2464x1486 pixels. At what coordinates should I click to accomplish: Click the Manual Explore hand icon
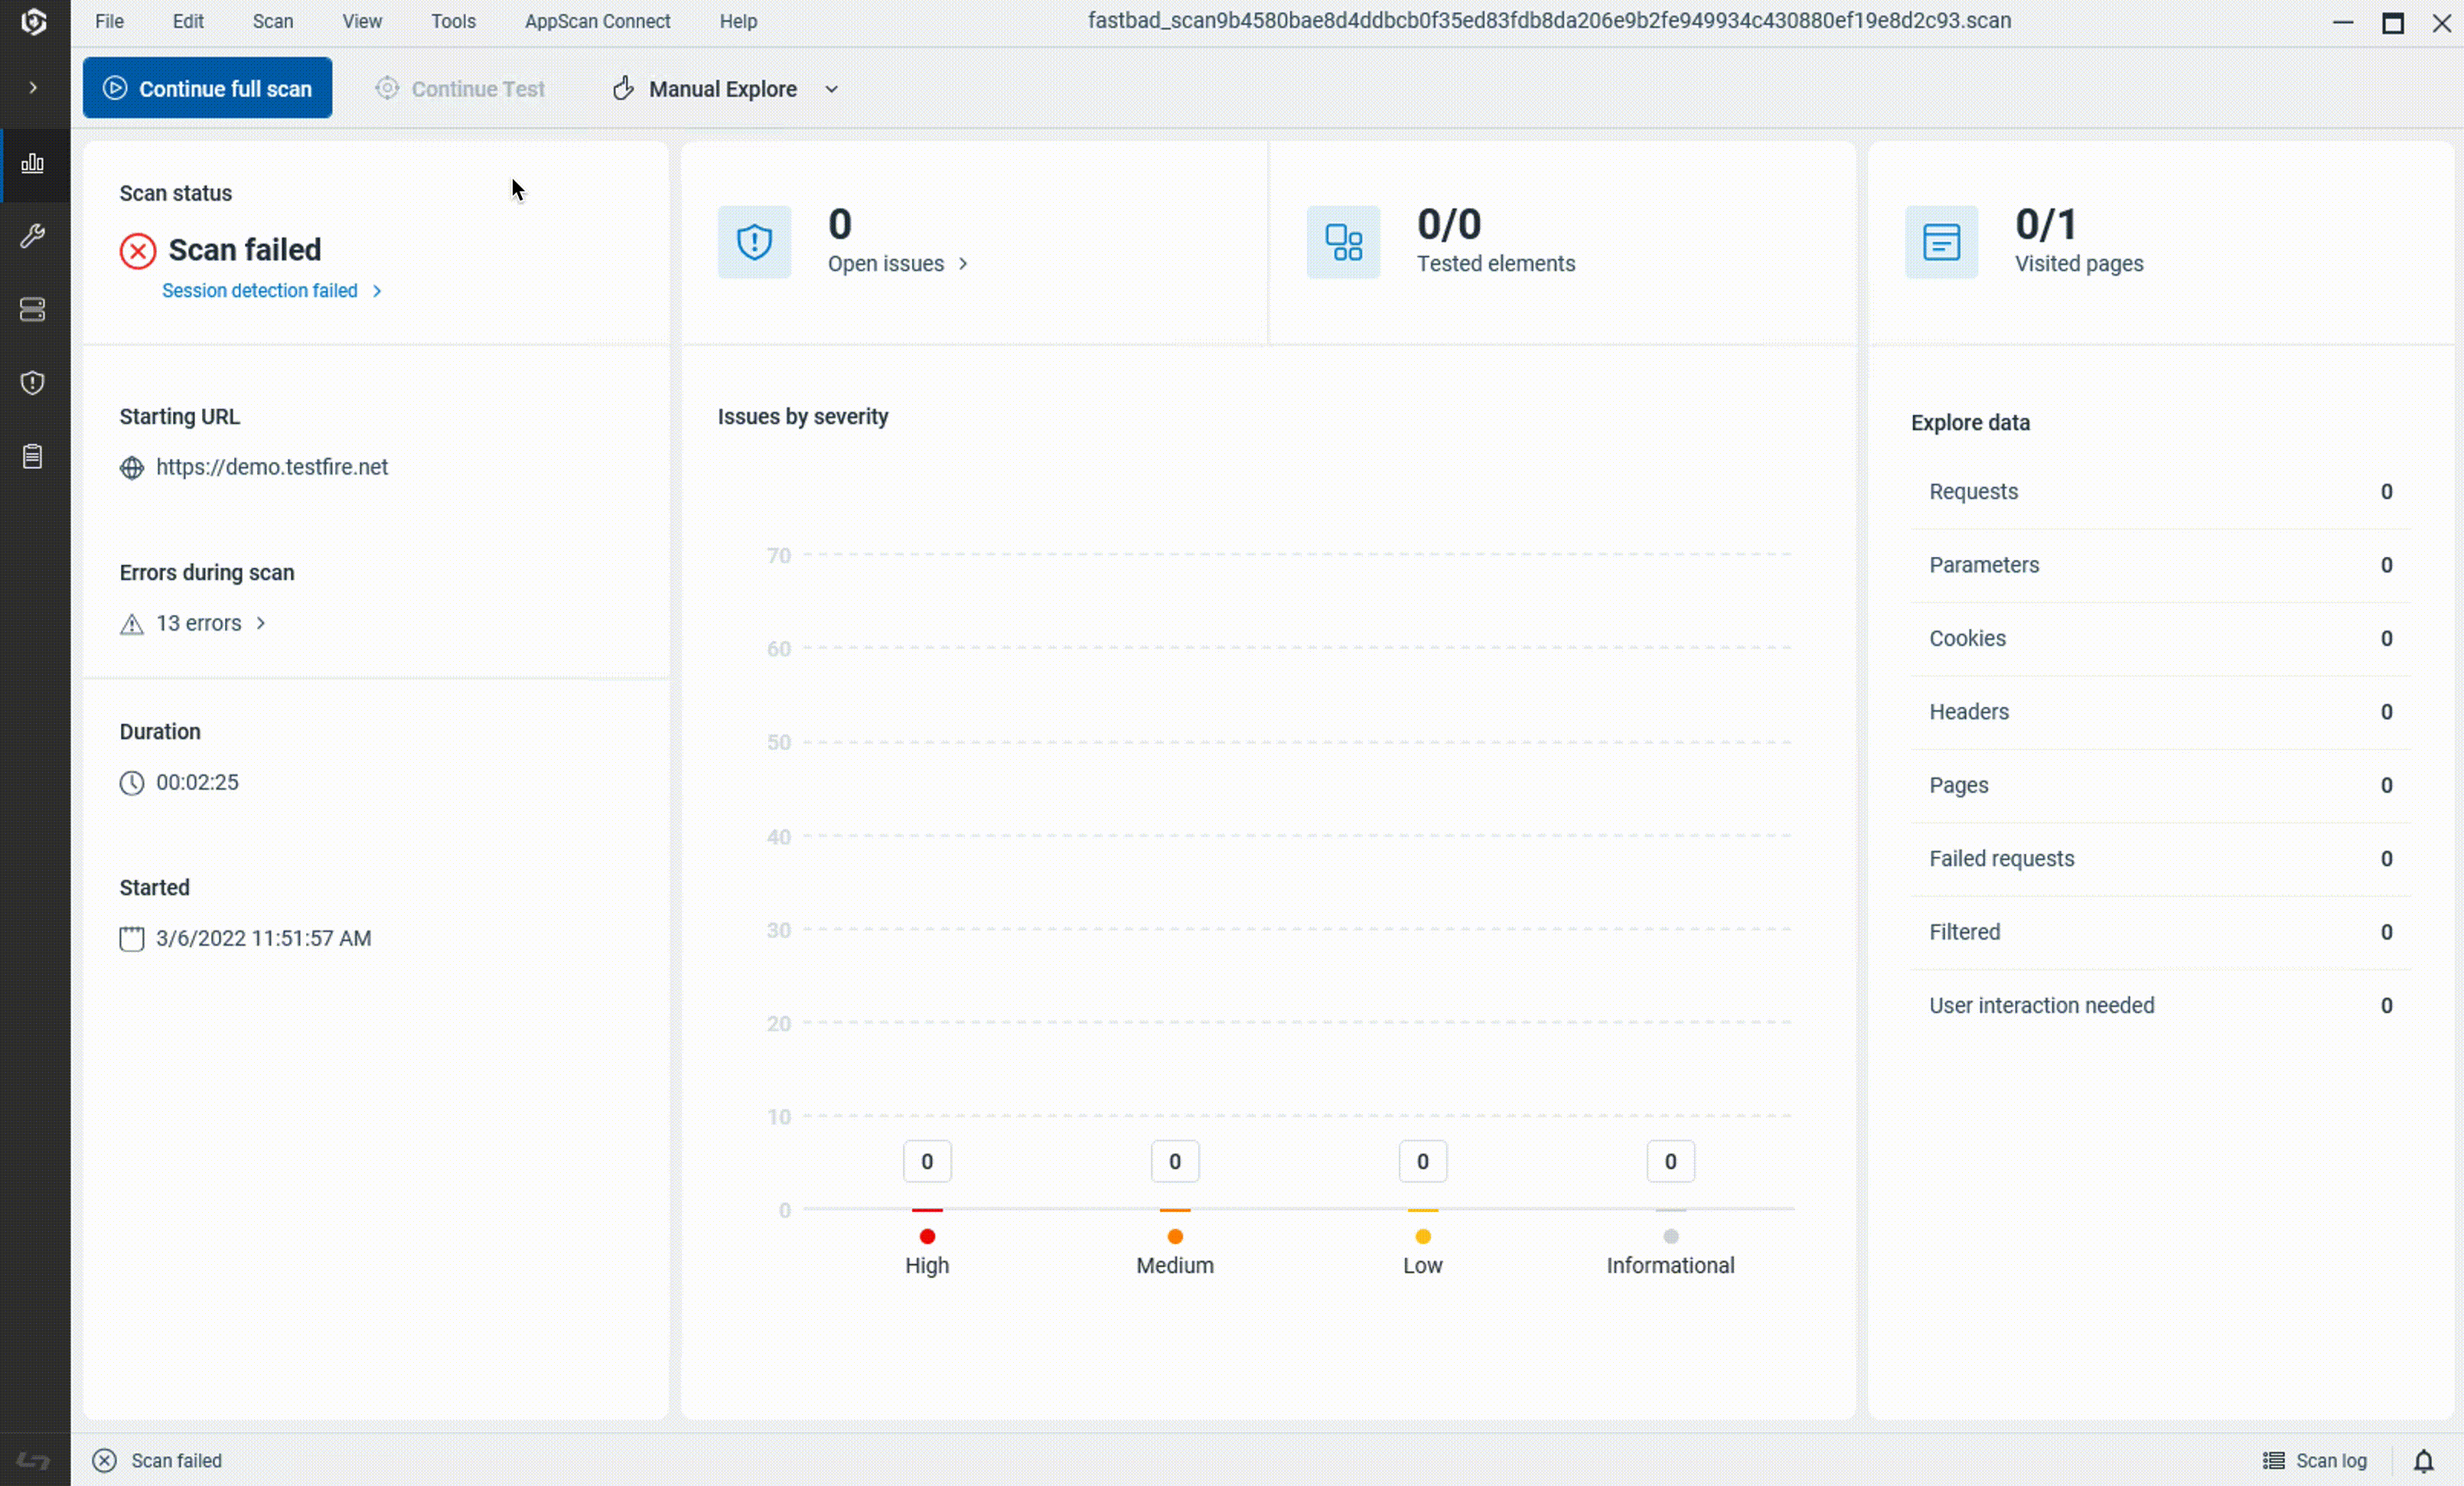(x=623, y=88)
